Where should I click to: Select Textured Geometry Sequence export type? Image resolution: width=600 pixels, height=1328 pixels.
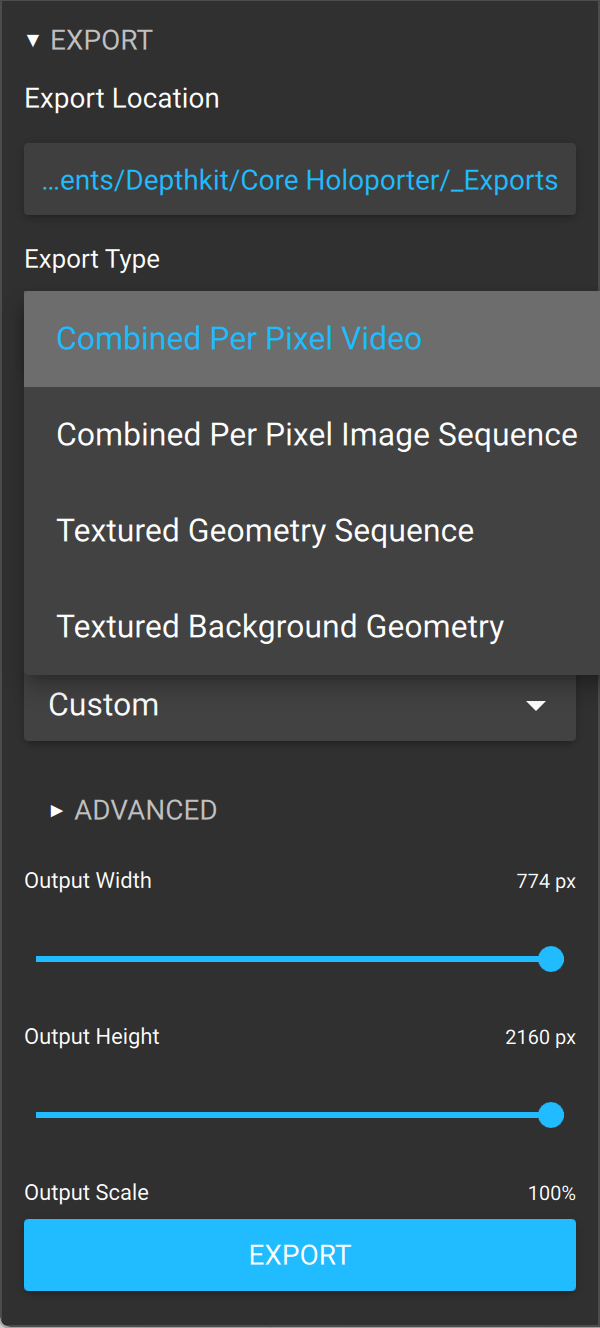(x=265, y=531)
